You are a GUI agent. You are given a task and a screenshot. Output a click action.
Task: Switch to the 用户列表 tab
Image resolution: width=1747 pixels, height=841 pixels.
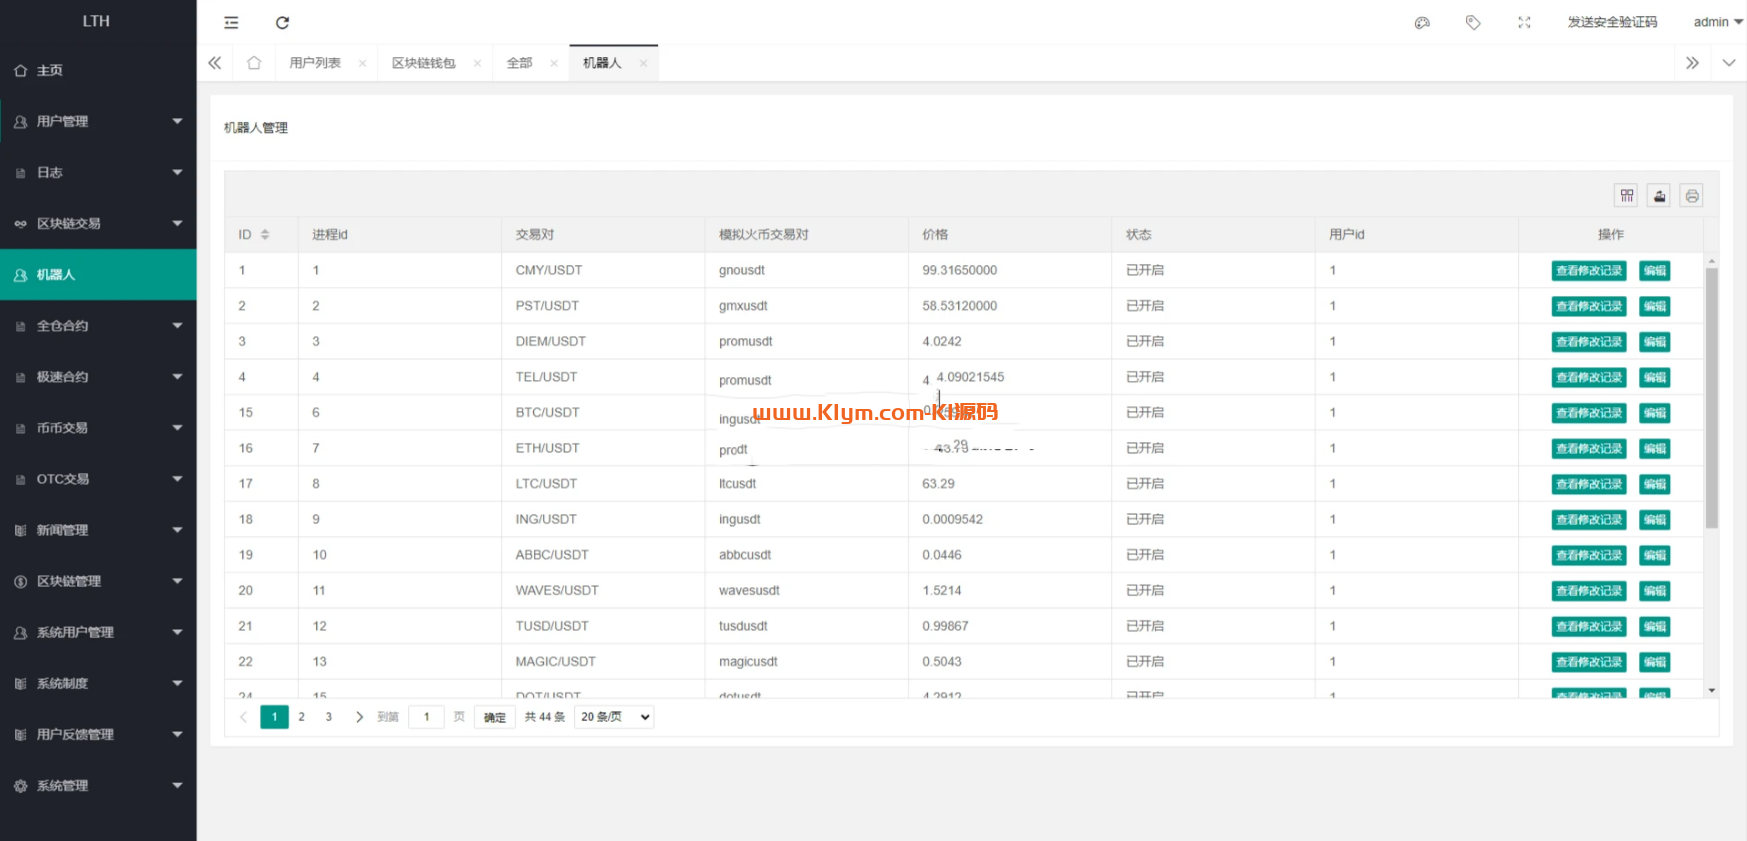coord(315,63)
